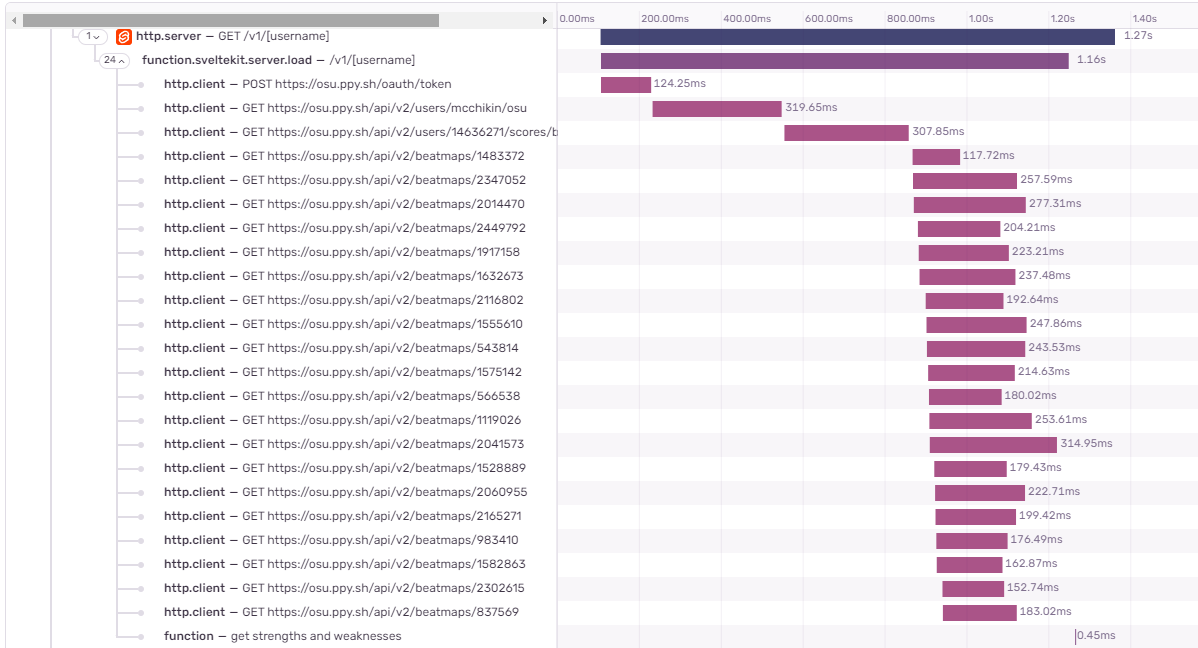Click the 214.63ms timeline bar
Image resolution: width=1198 pixels, height=648 pixels.
tap(971, 372)
